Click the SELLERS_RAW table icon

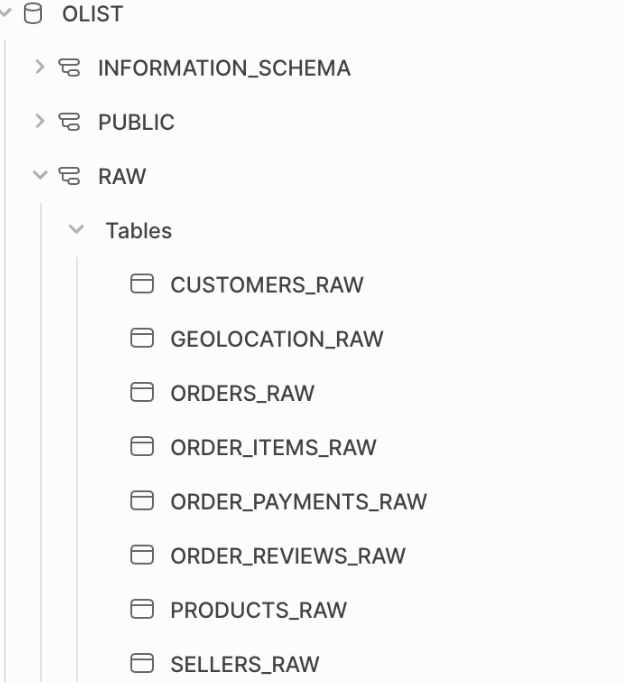click(x=142, y=663)
